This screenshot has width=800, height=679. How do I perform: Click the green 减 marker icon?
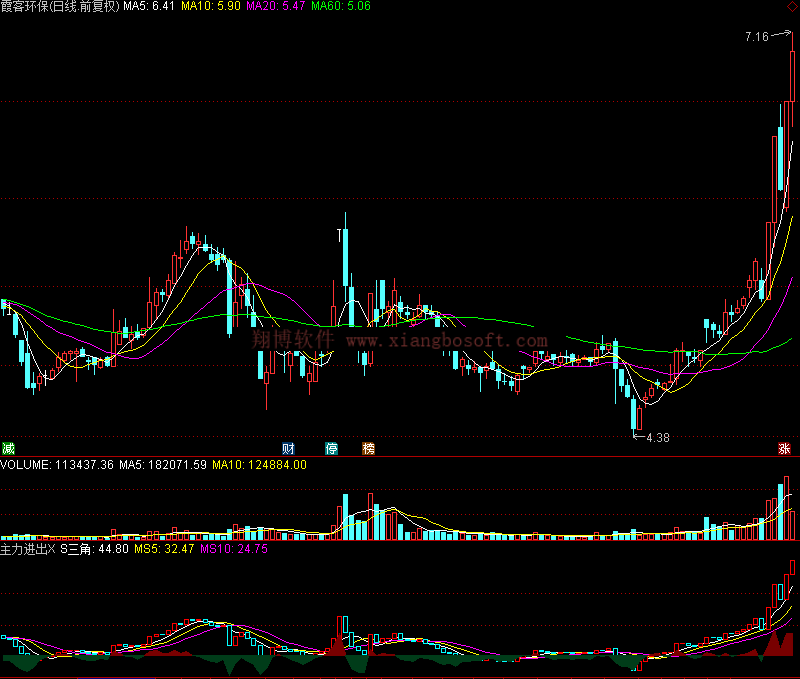[8, 448]
